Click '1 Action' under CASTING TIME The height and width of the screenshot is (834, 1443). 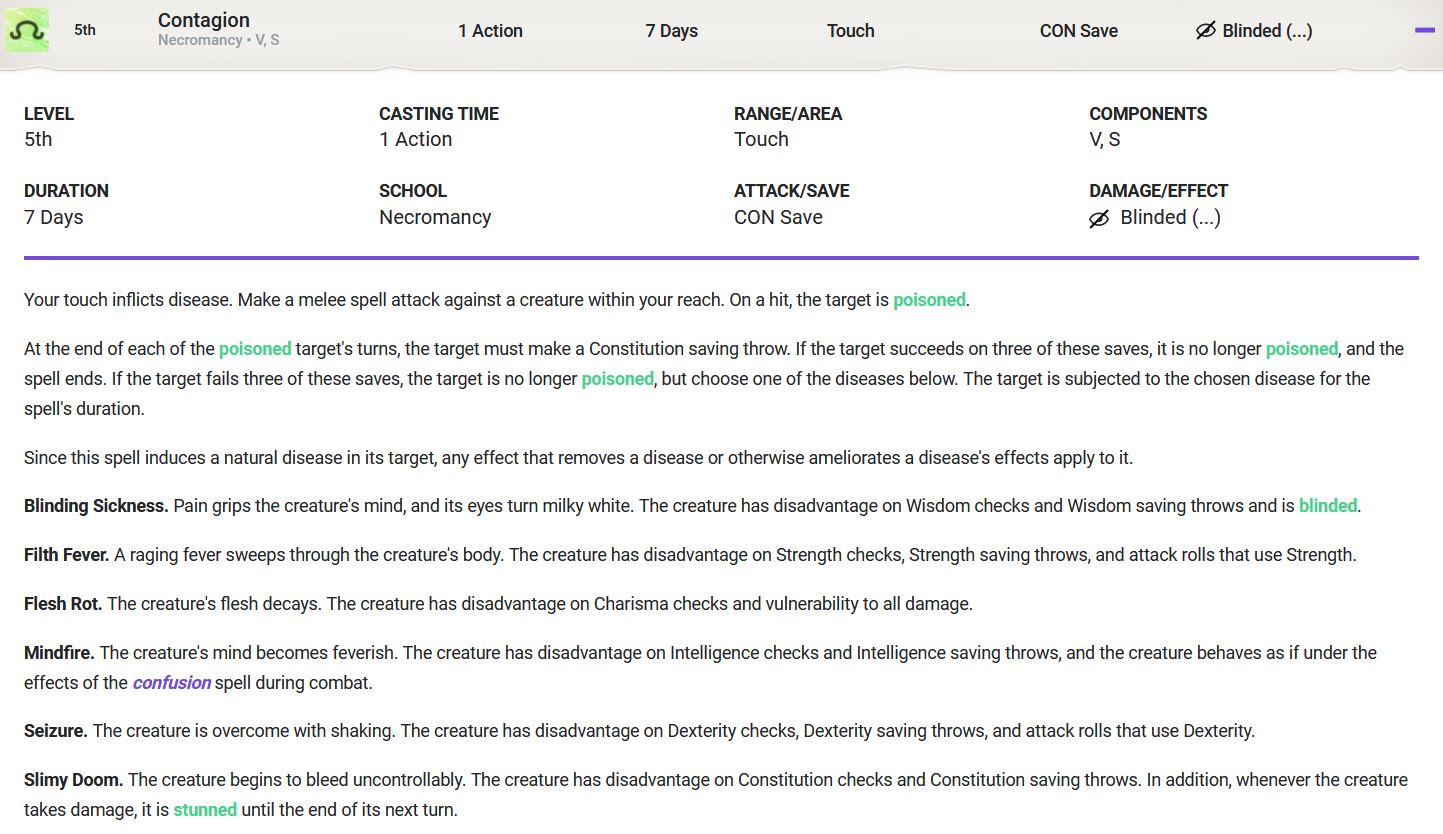click(x=416, y=140)
